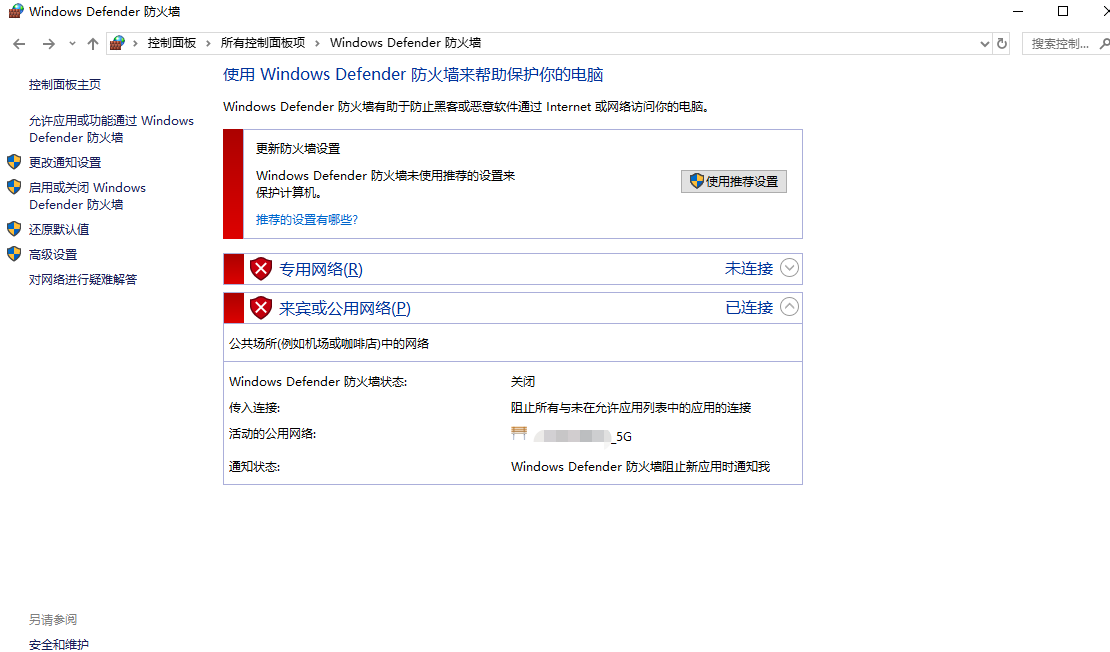The image size is (1110, 652).
Task: Click the refresh icon beside the address bar
Action: click(1002, 43)
